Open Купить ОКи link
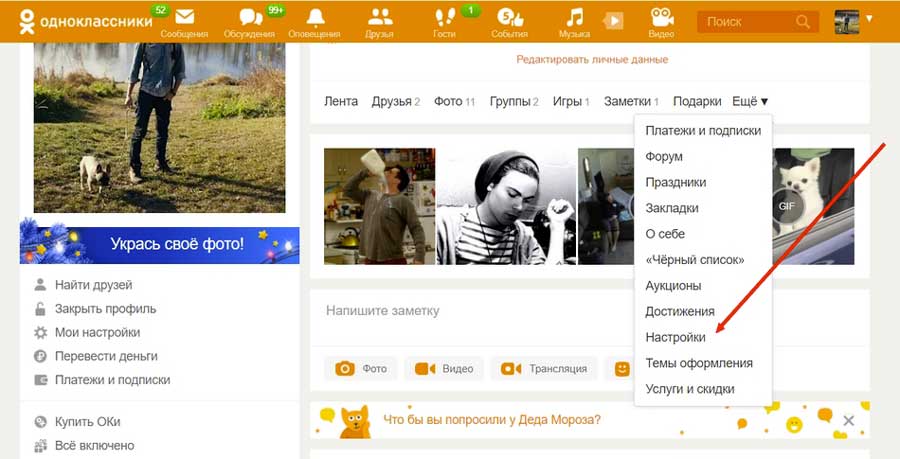Image resolution: width=900 pixels, height=459 pixels. [x=88, y=422]
